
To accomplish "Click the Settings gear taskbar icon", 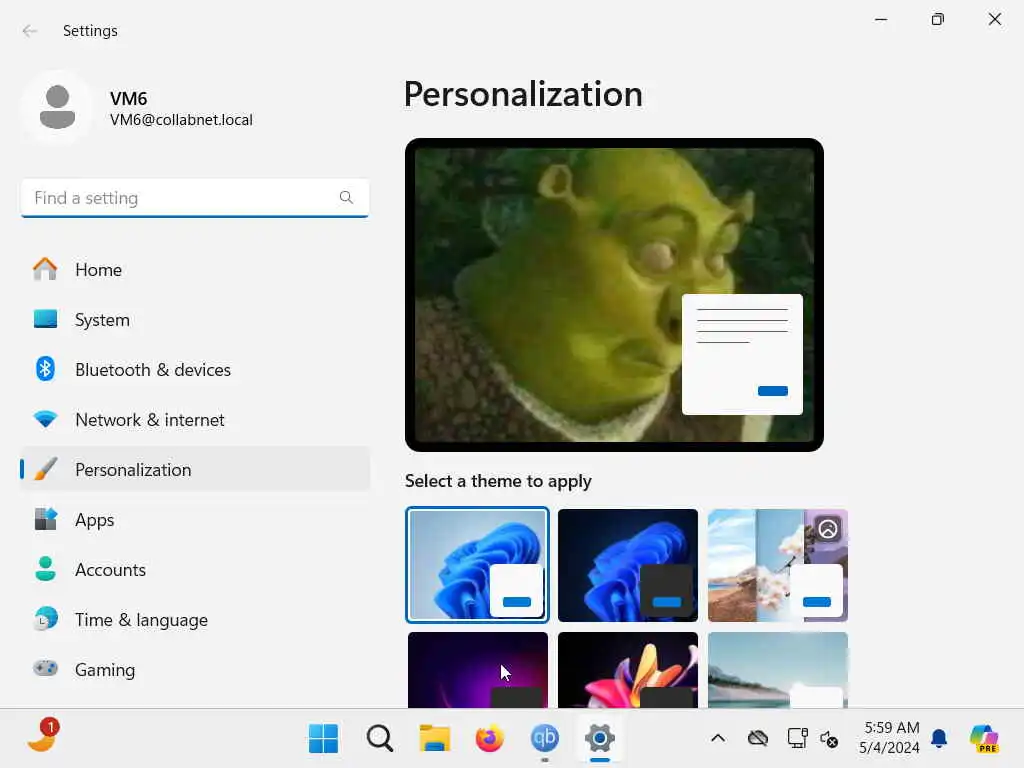I will pos(600,739).
